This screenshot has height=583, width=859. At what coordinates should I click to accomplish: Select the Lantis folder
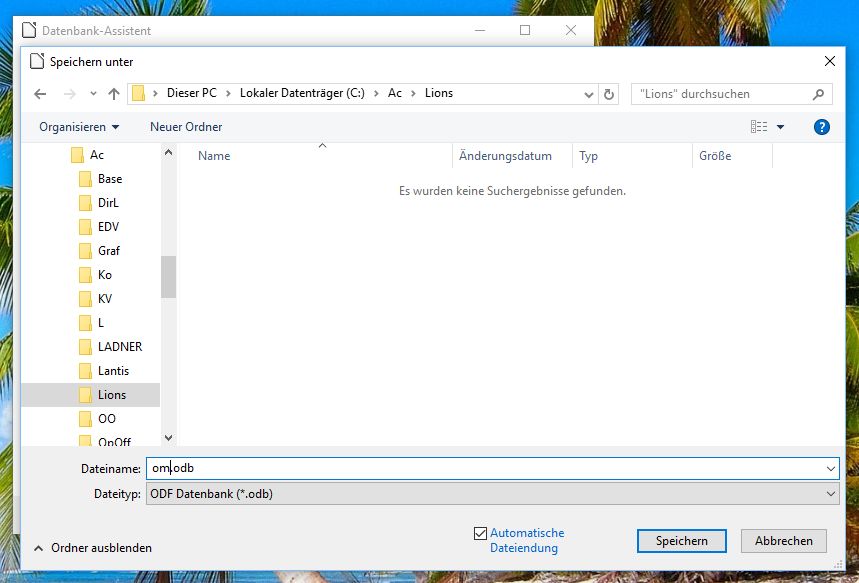click(x=104, y=371)
